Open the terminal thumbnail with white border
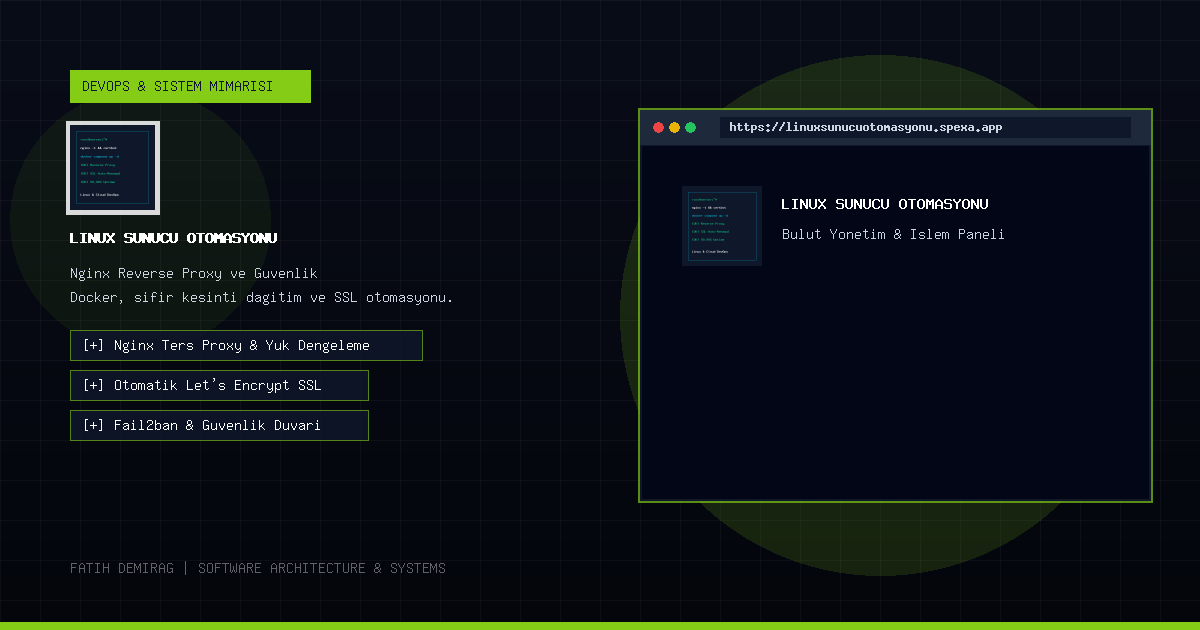Viewport: 1200px width, 630px height. tap(113, 168)
